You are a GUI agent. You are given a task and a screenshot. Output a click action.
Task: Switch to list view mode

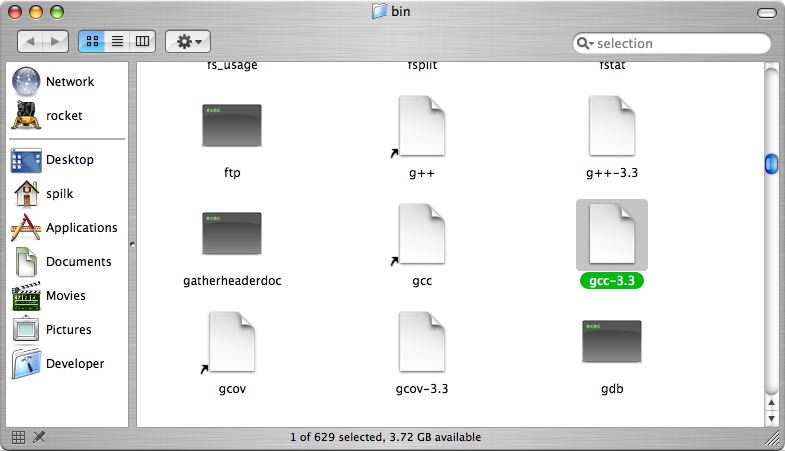pyautogui.click(x=117, y=42)
